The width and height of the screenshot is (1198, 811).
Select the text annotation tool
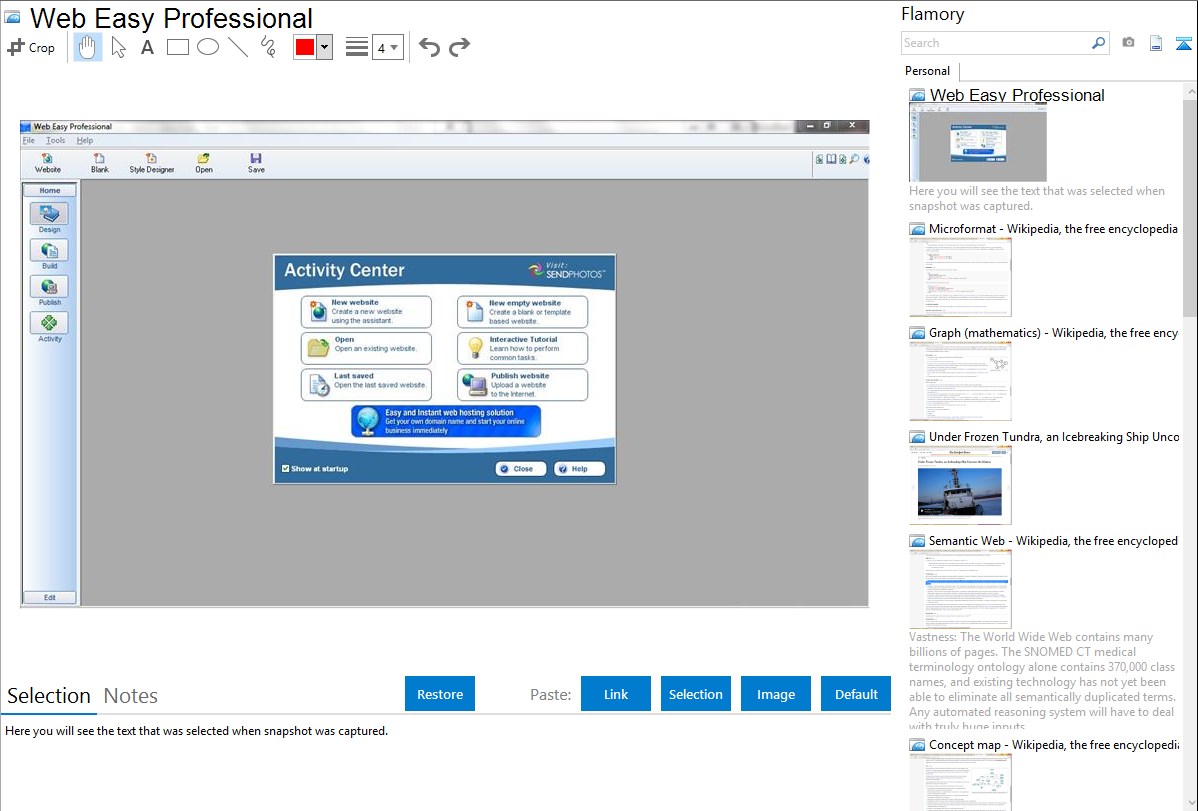pyautogui.click(x=147, y=47)
